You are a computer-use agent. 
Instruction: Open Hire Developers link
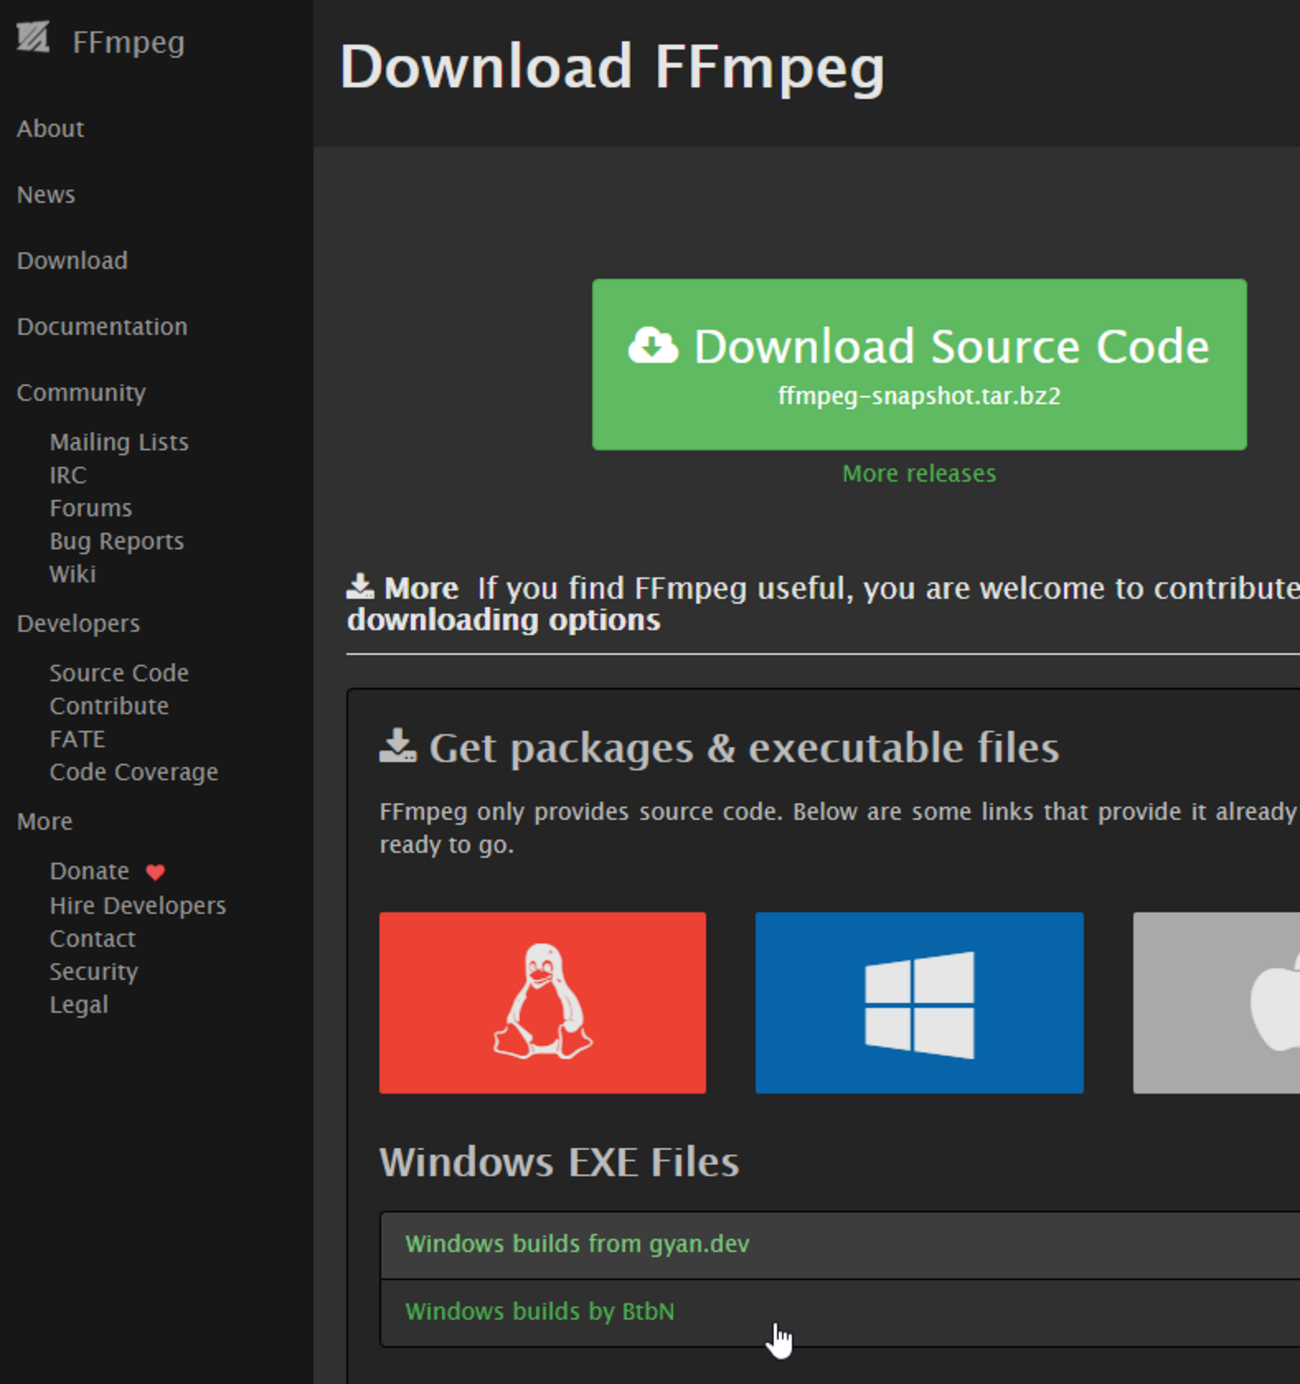pyautogui.click(x=138, y=905)
